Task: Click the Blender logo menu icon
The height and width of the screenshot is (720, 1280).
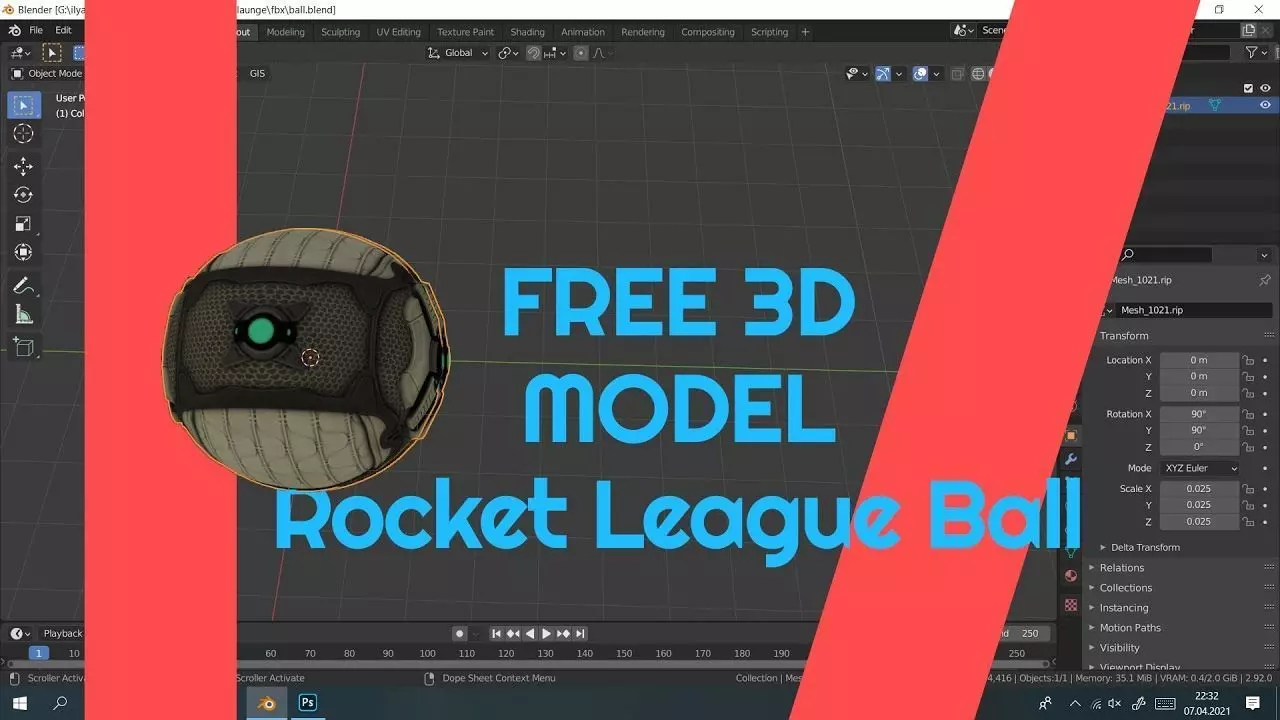Action: [x=14, y=31]
